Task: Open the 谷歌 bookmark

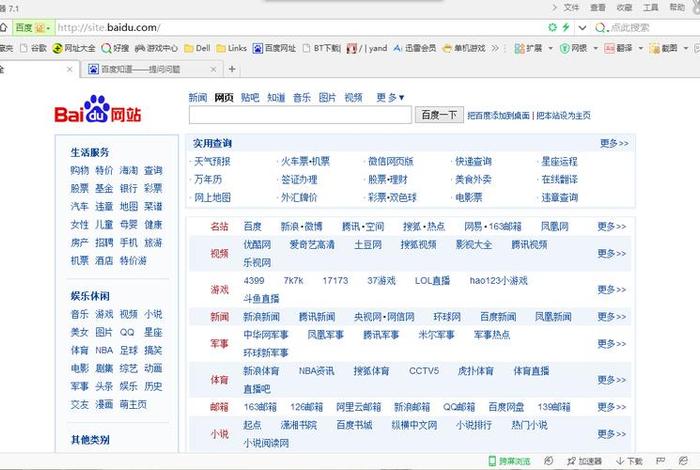Action: (33, 48)
